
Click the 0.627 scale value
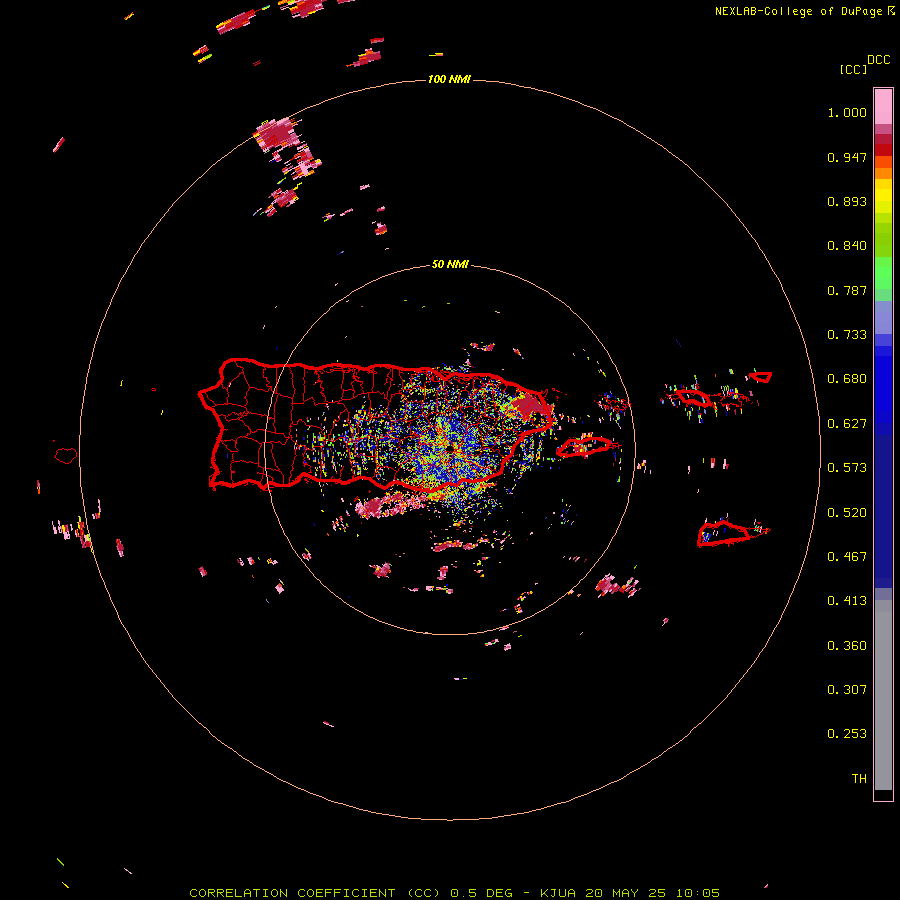(847, 424)
